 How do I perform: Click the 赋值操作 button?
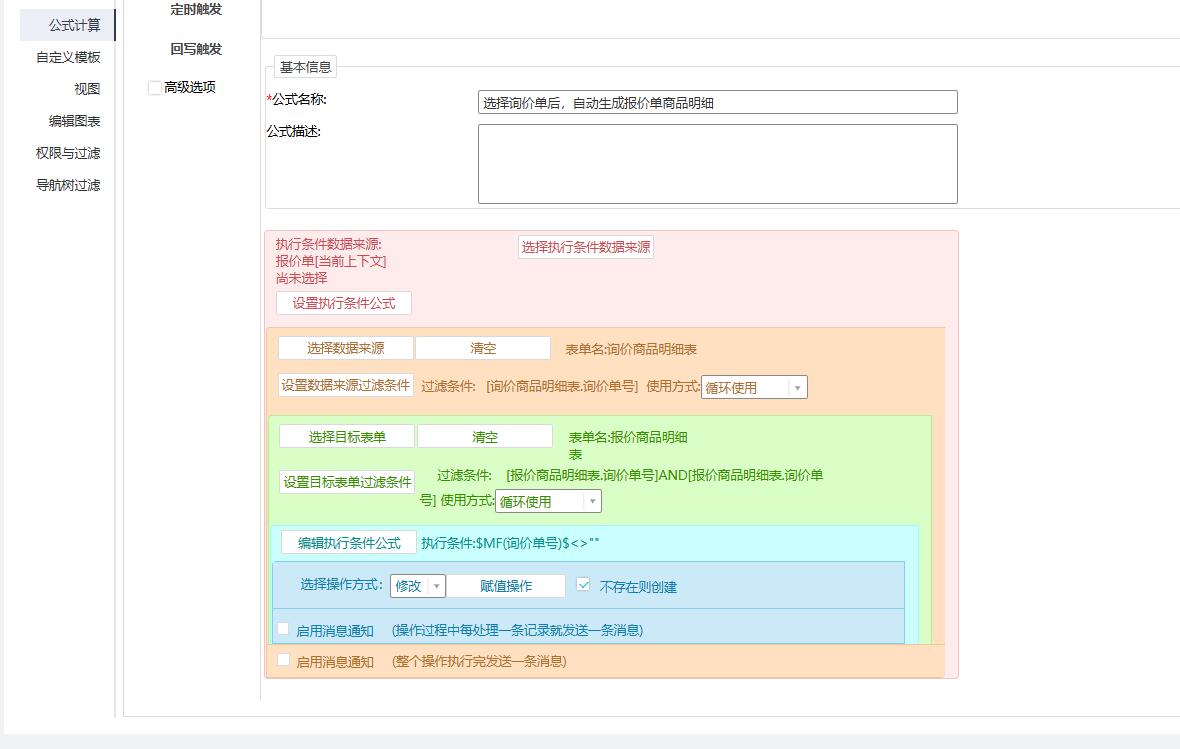pos(505,586)
